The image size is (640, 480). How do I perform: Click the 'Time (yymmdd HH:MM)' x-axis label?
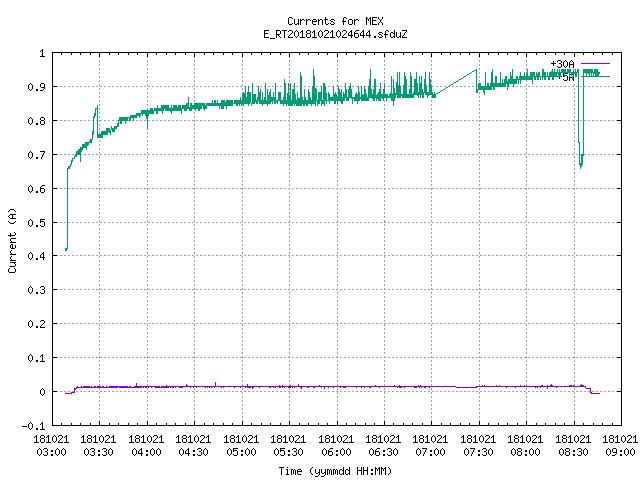(335, 471)
